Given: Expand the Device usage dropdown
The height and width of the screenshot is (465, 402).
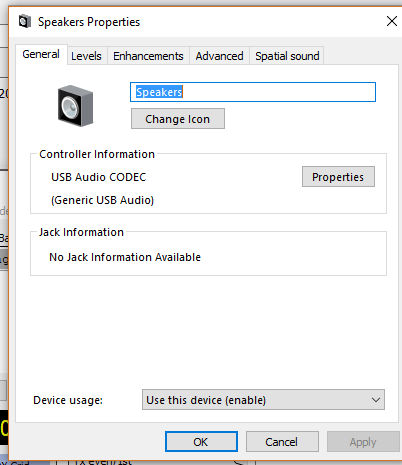Looking at the screenshot, I should pos(263,400).
